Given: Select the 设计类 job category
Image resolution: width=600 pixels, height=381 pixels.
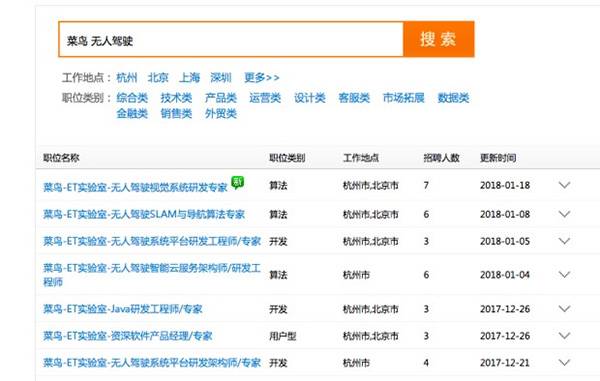Looking at the screenshot, I should 310,98.
